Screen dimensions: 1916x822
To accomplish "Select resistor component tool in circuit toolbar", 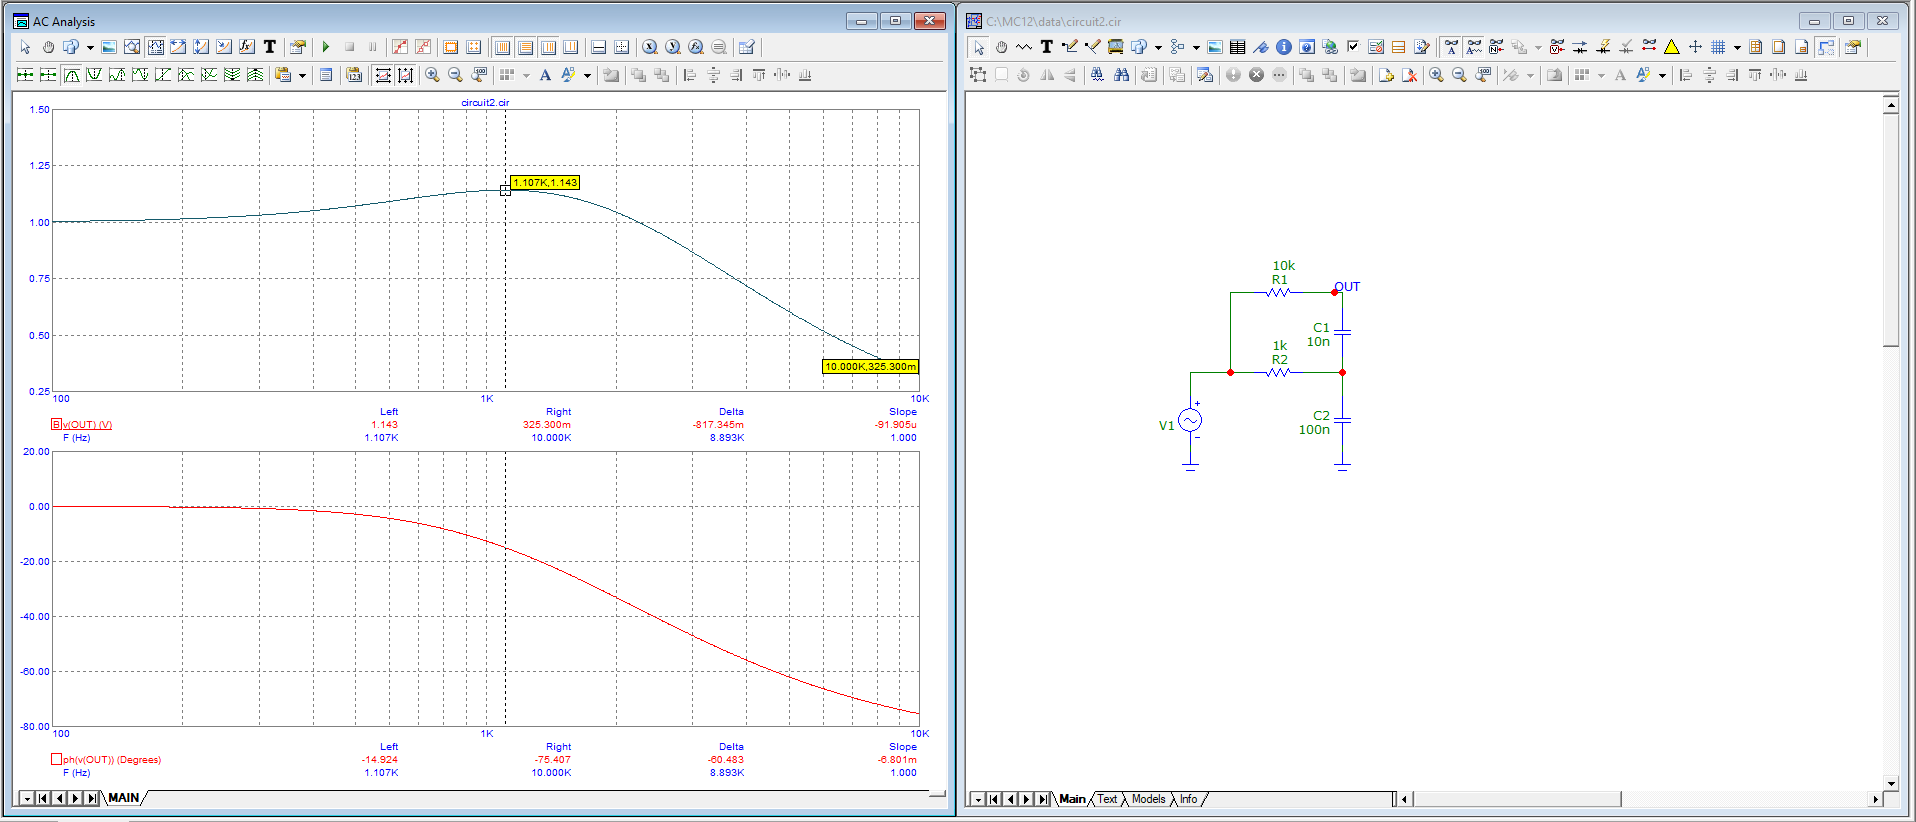I will [x=1024, y=47].
